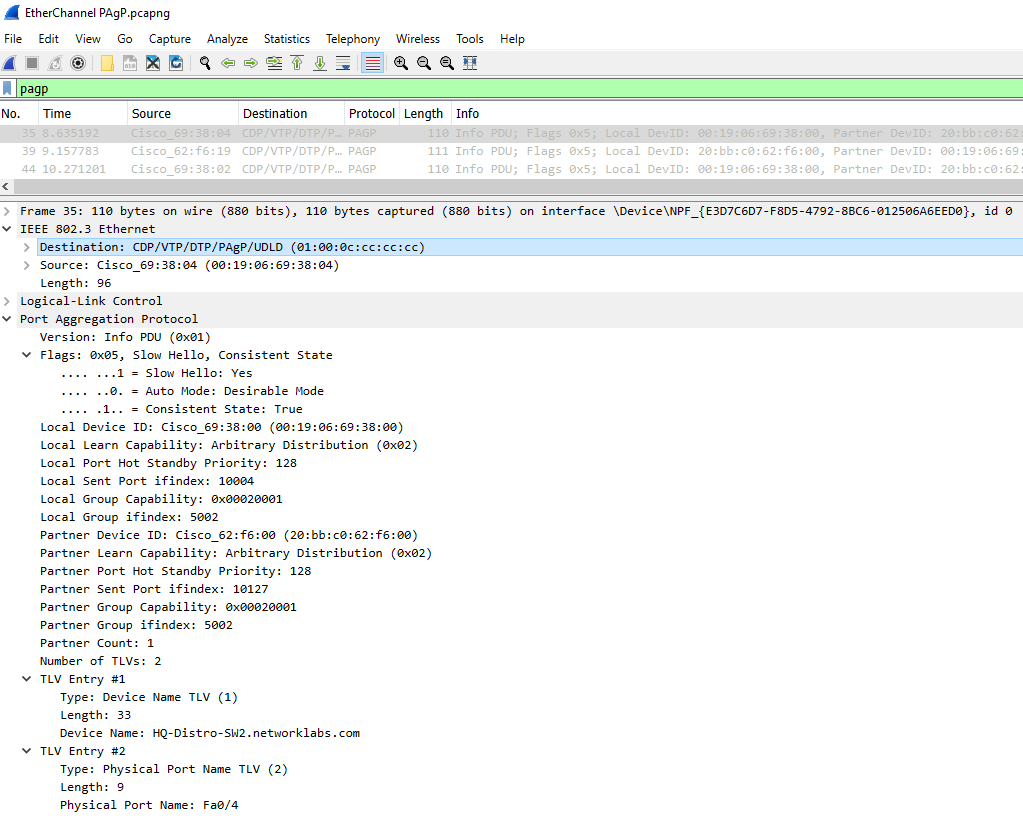Open a capture file folder icon

coord(107,63)
